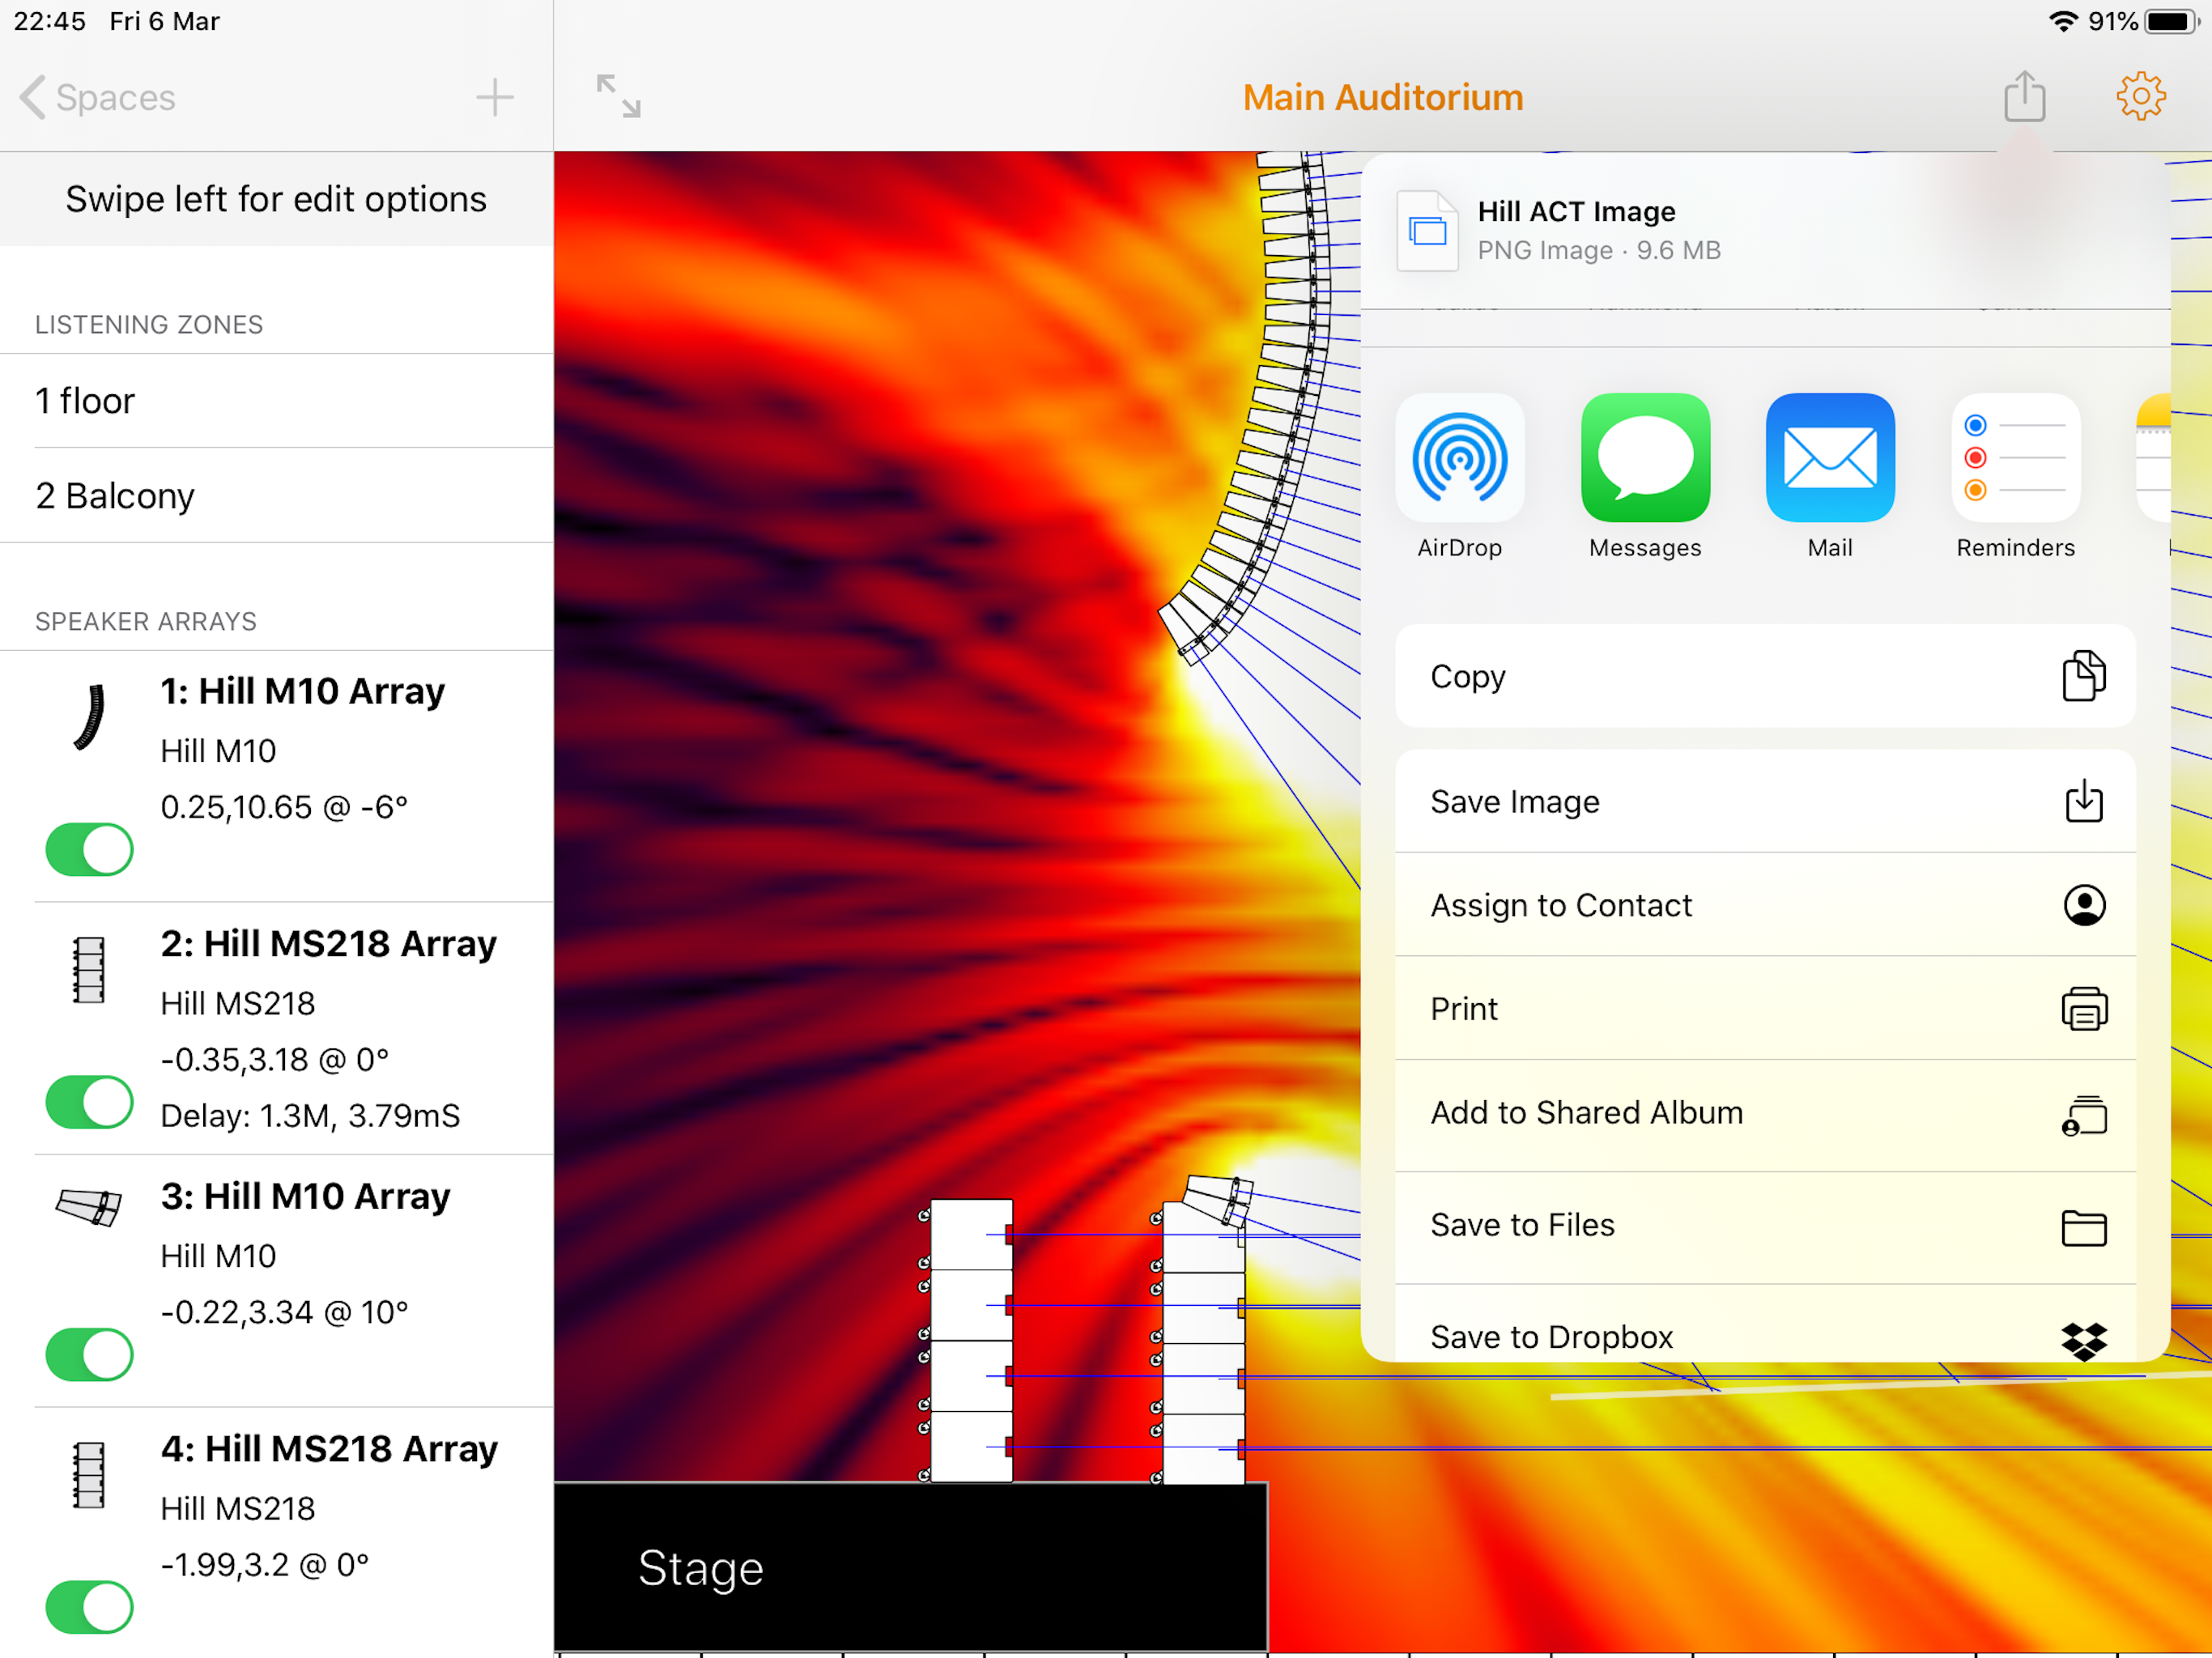Tap the Copy documents icon
The width and height of the screenshot is (2212, 1658).
pos(2084,676)
